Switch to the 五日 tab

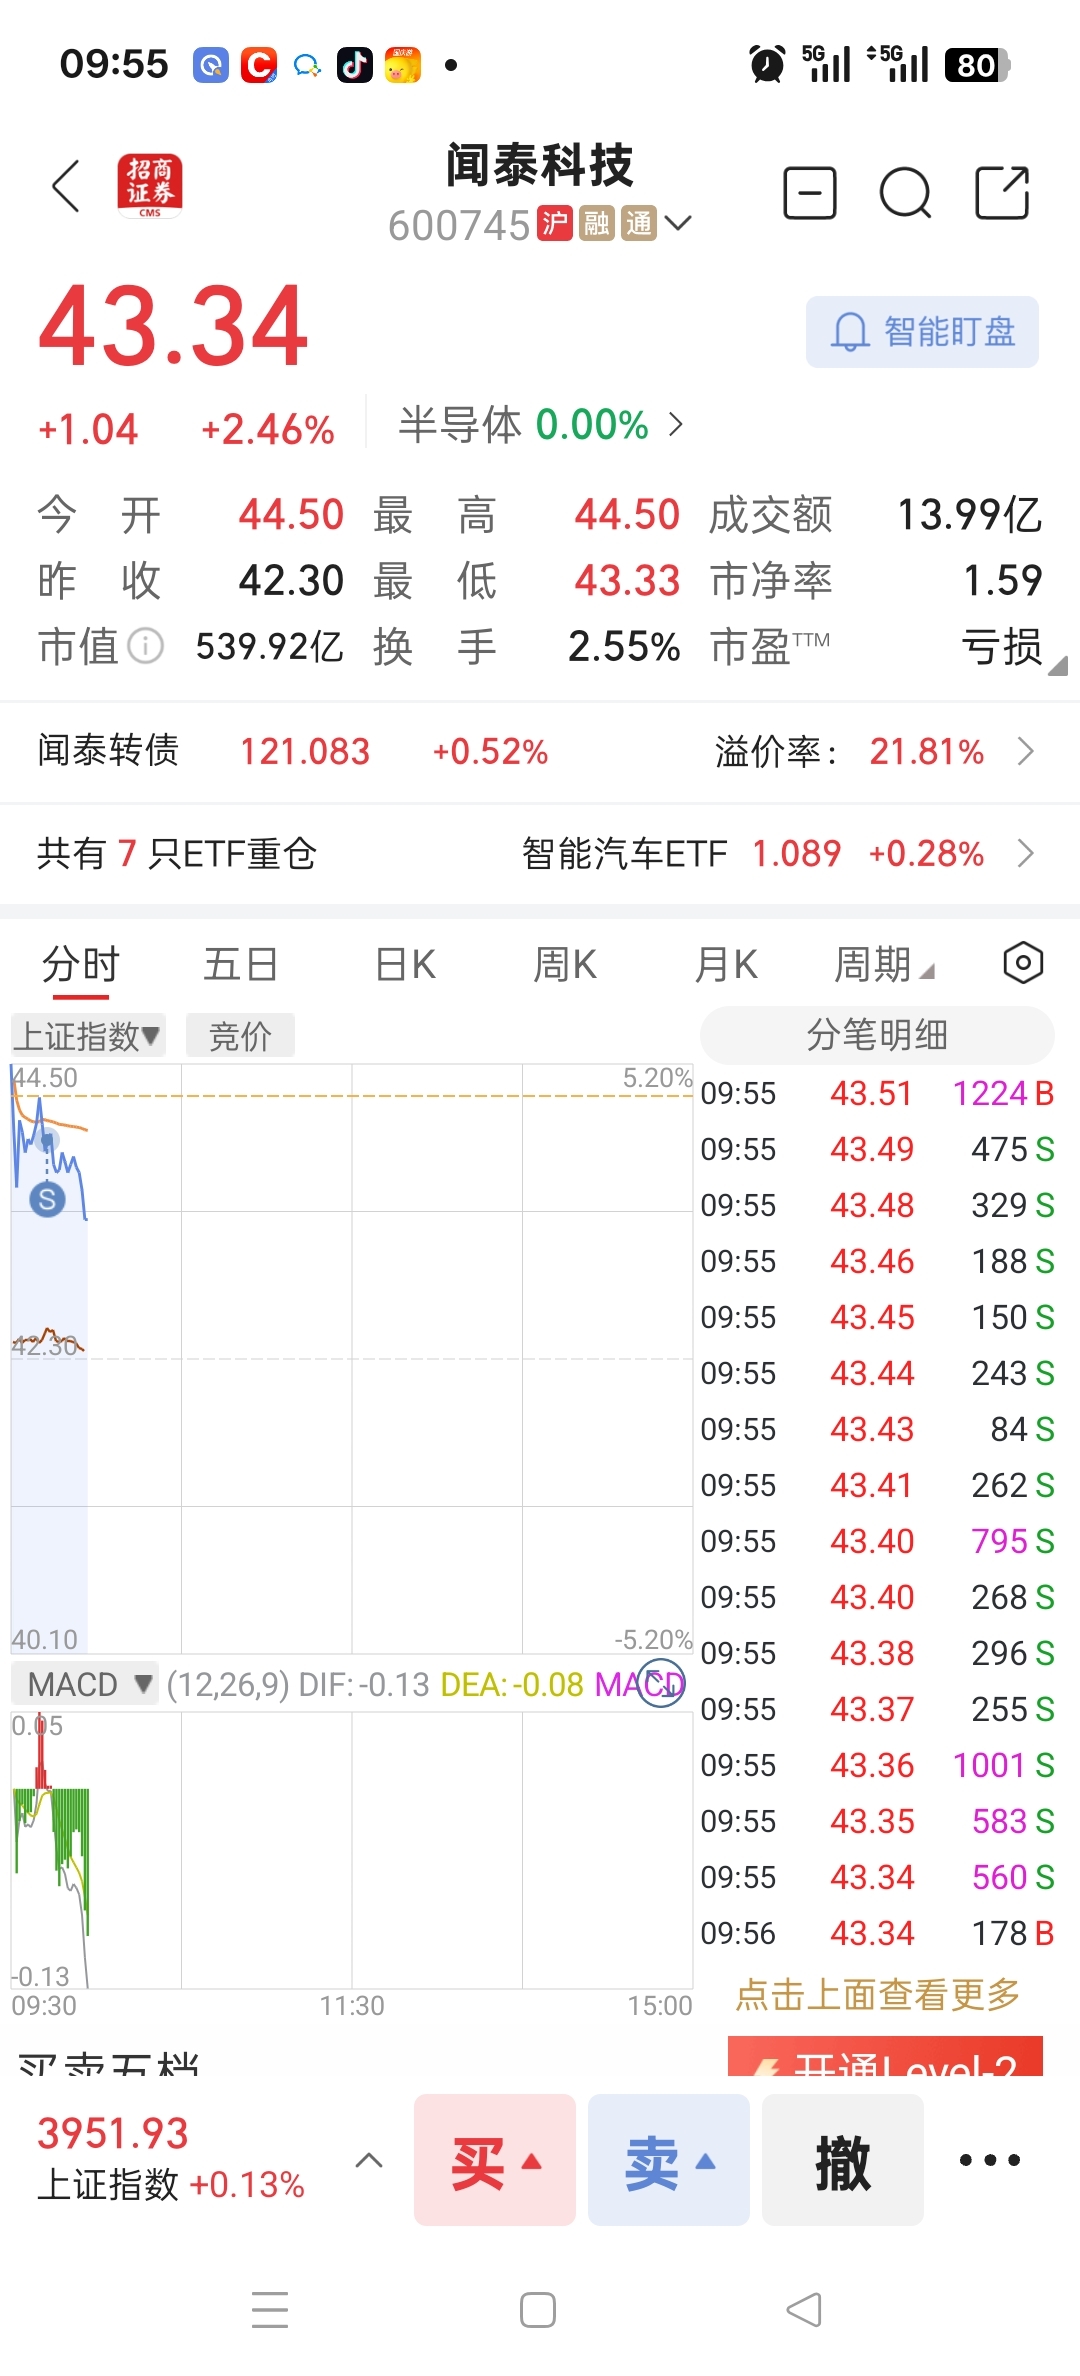241,966
